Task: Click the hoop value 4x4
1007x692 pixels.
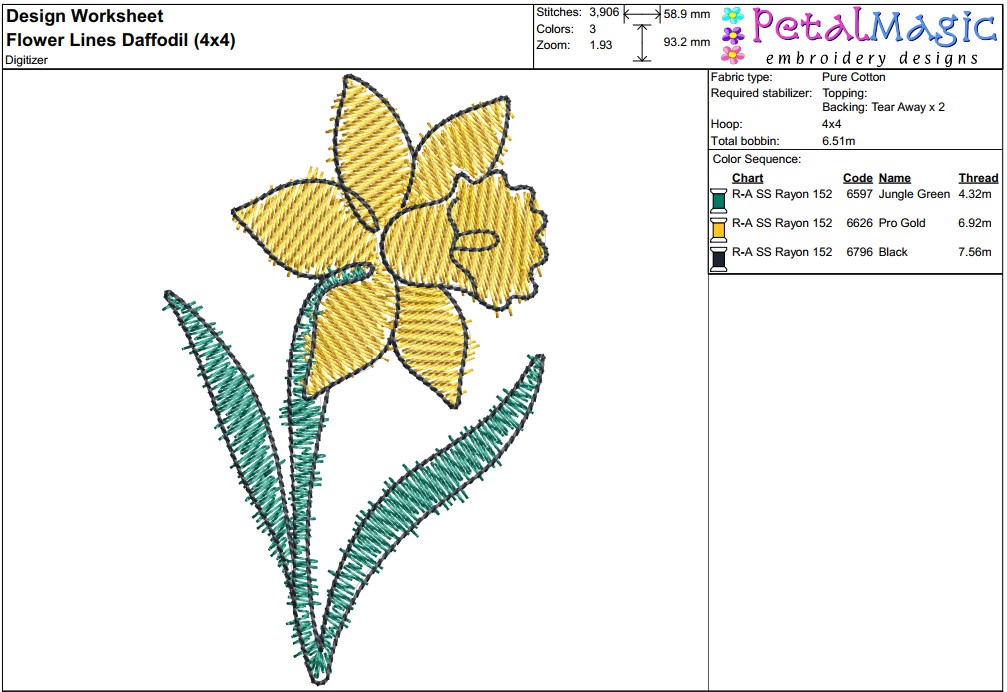Action: coord(831,124)
